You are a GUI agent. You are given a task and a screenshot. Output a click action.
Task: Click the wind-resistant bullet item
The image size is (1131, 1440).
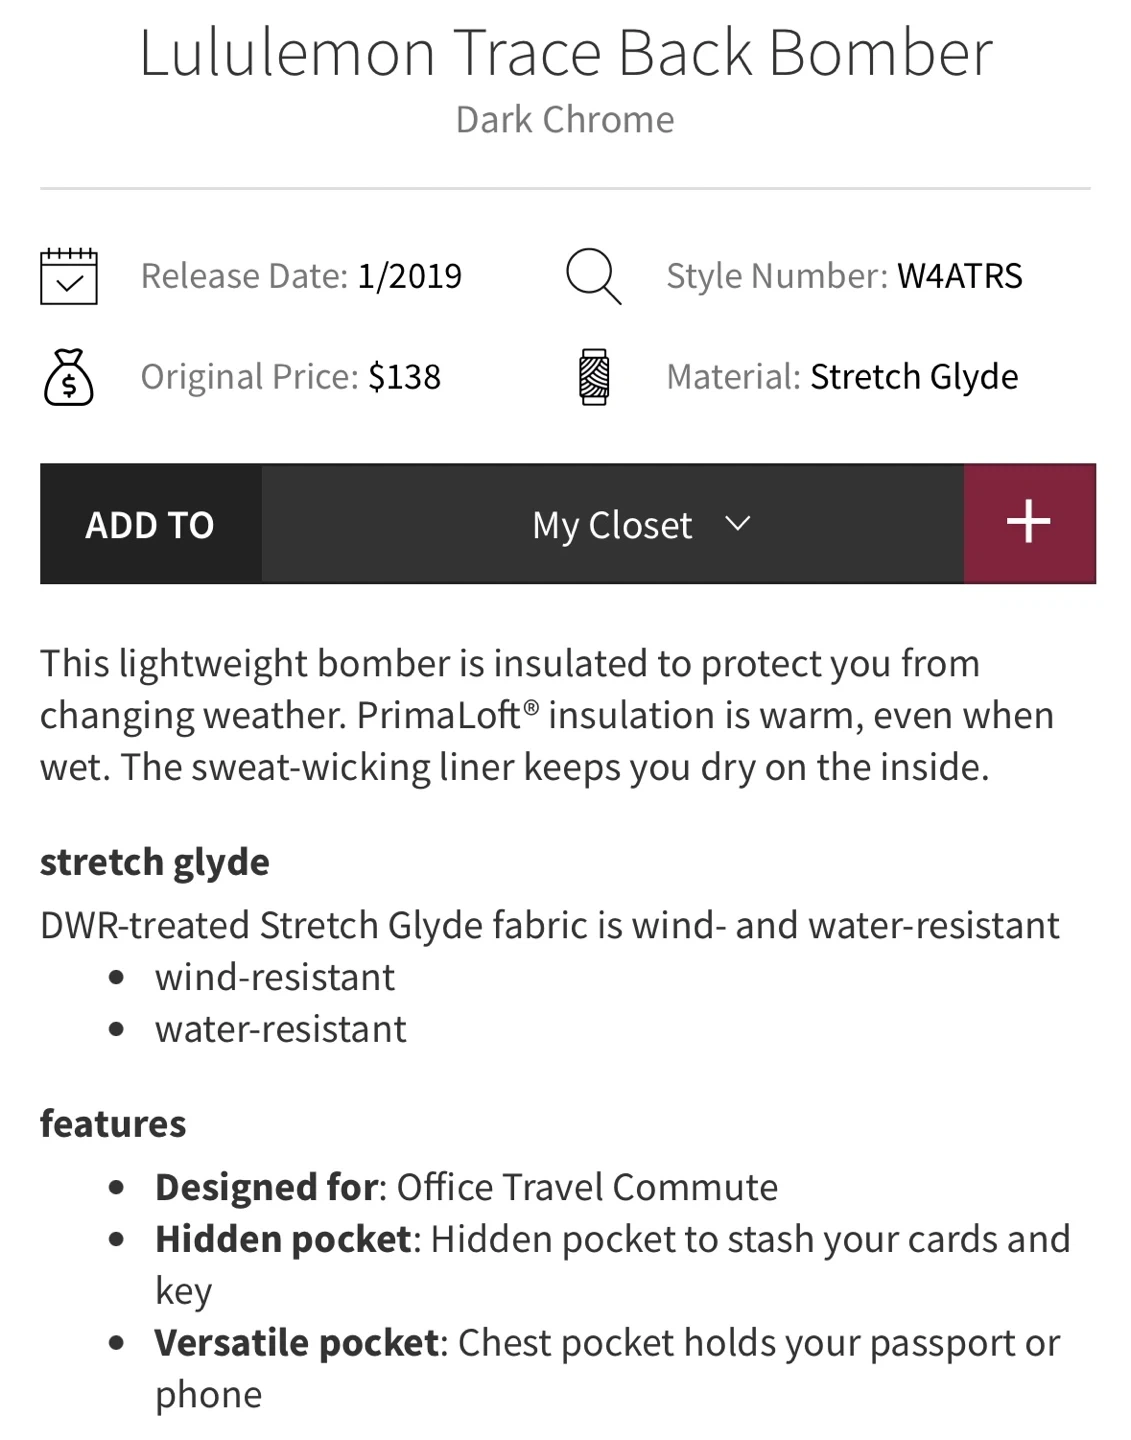[x=274, y=977]
